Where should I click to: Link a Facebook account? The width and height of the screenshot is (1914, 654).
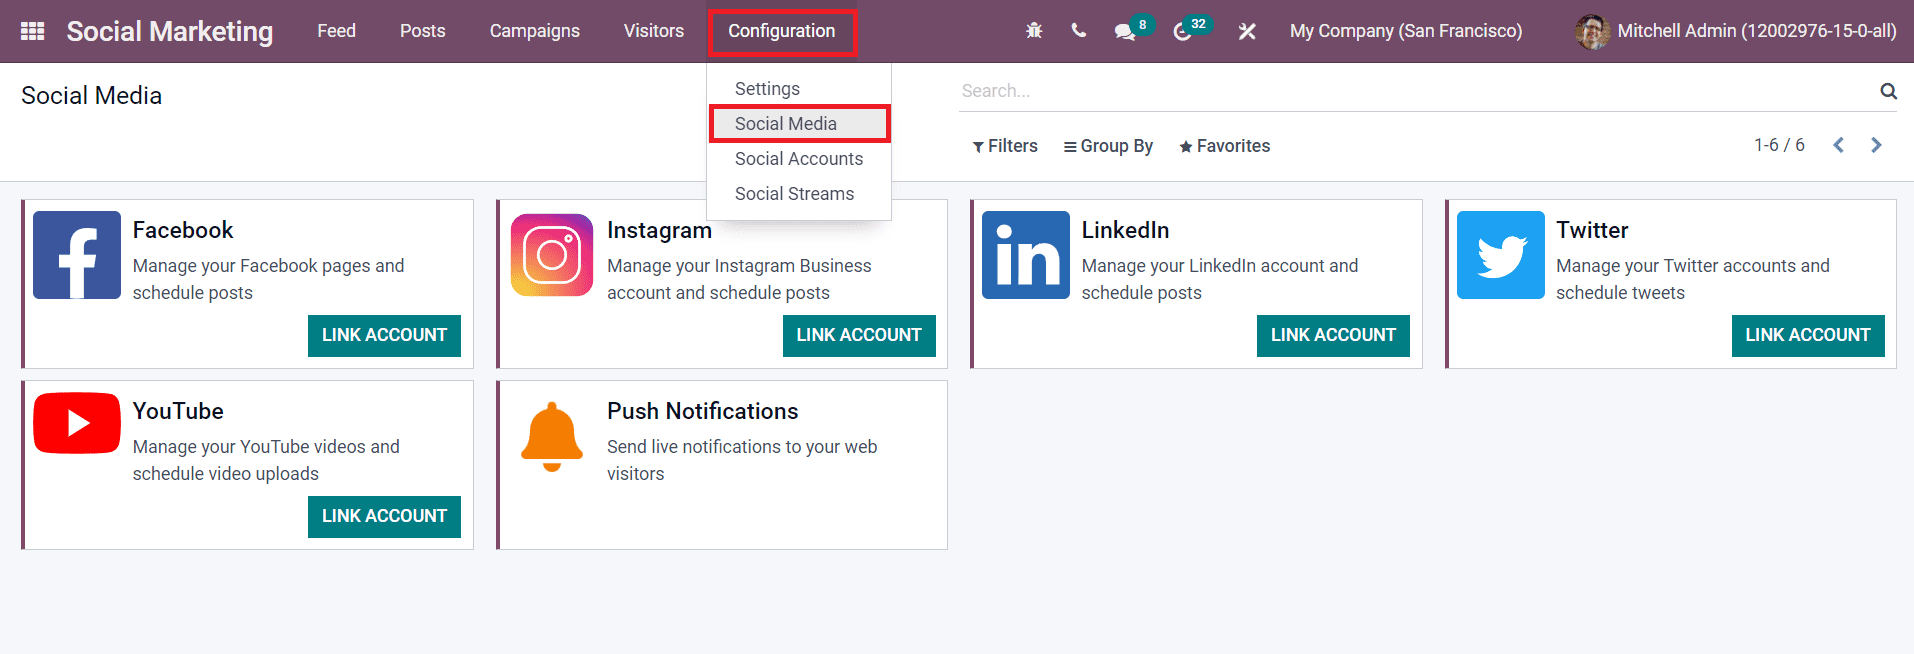coord(384,335)
